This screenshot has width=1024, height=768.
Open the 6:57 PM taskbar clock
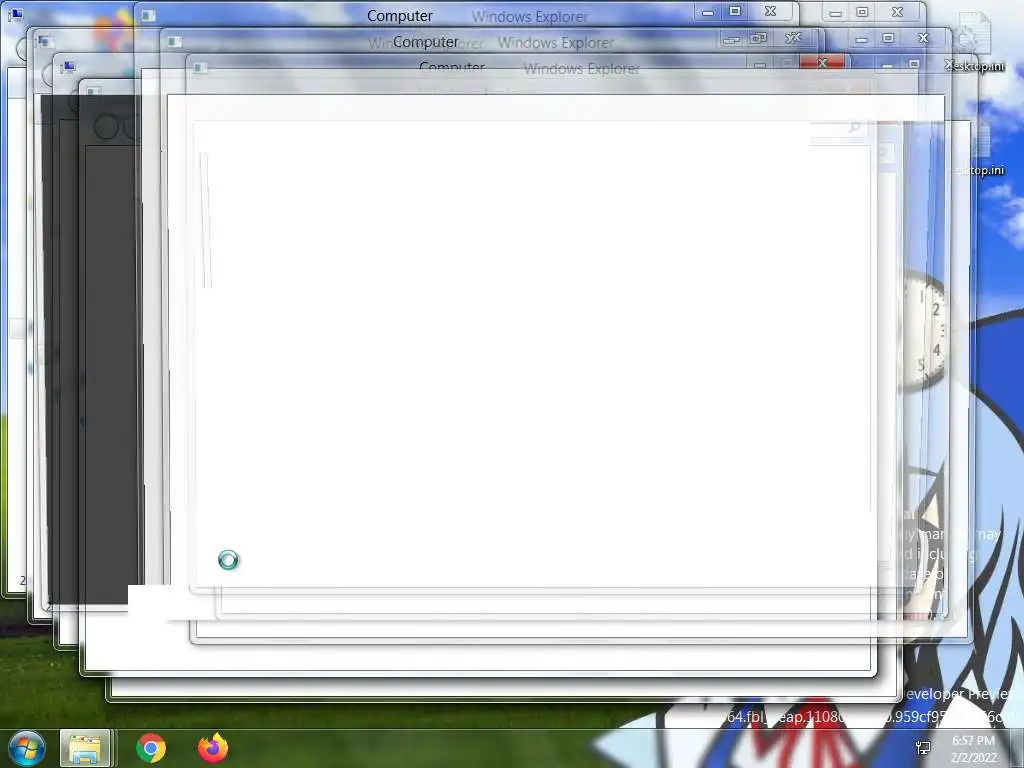(x=973, y=749)
